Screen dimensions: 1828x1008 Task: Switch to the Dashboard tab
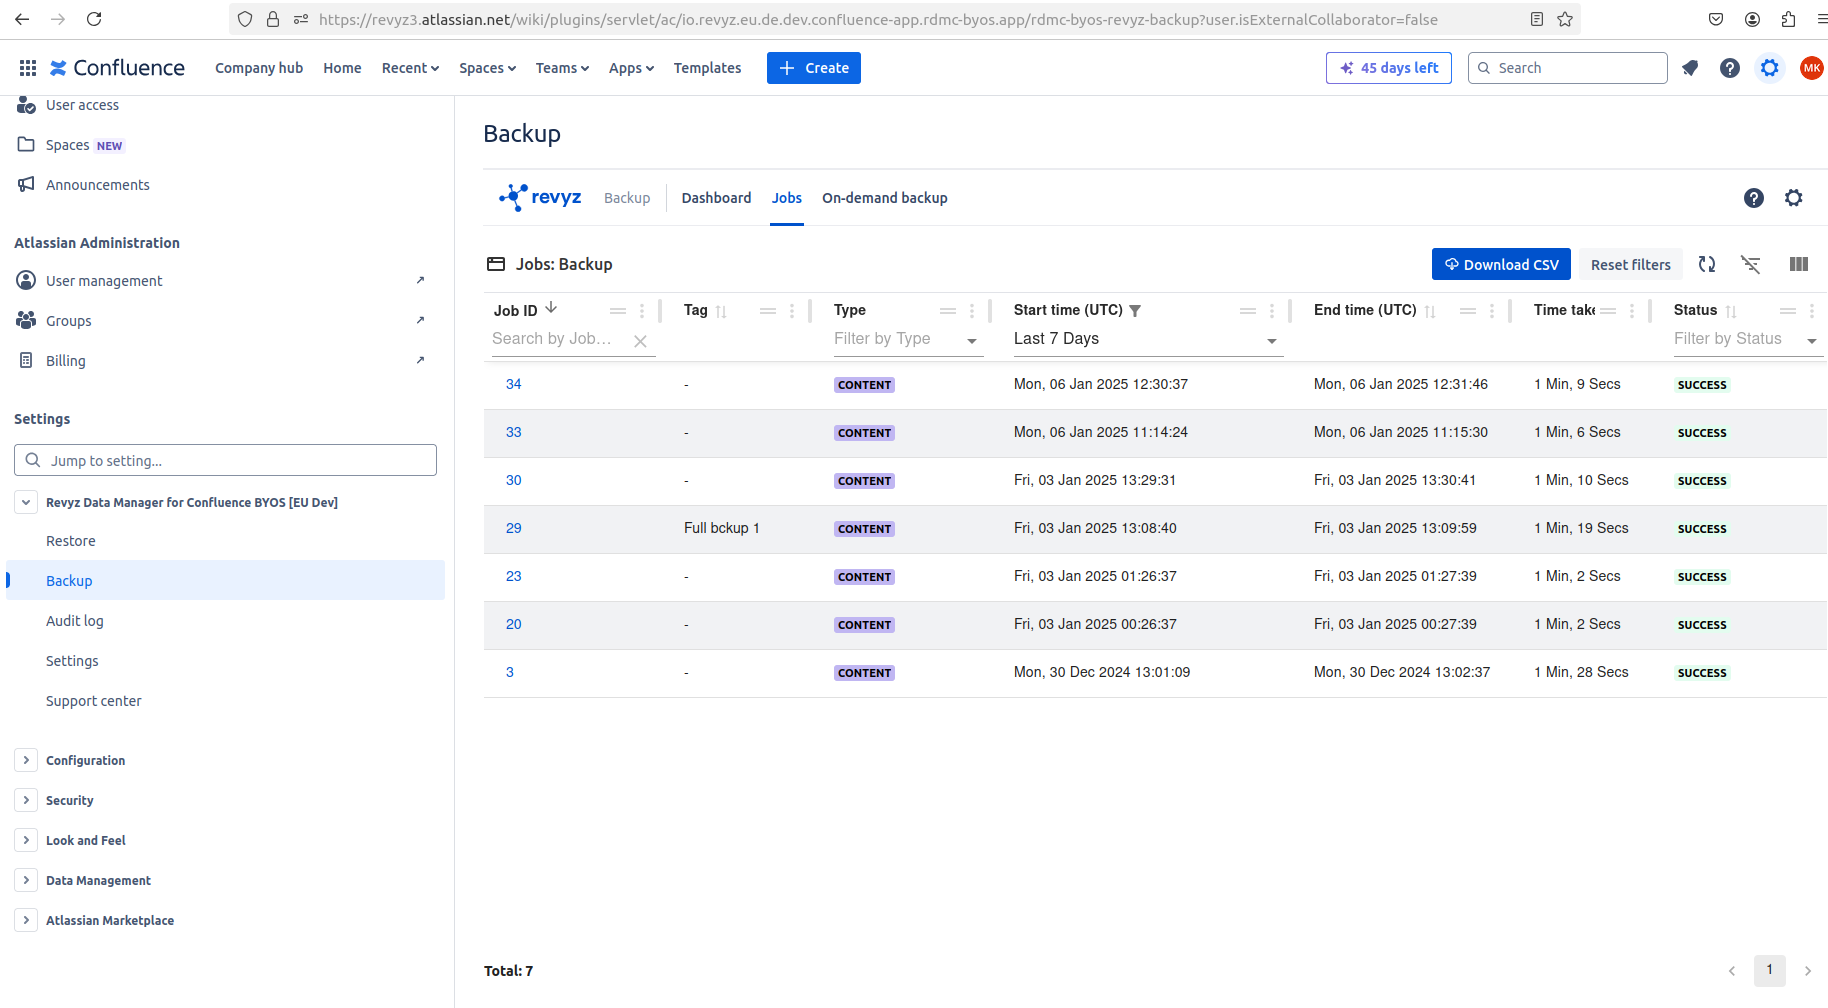716,198
